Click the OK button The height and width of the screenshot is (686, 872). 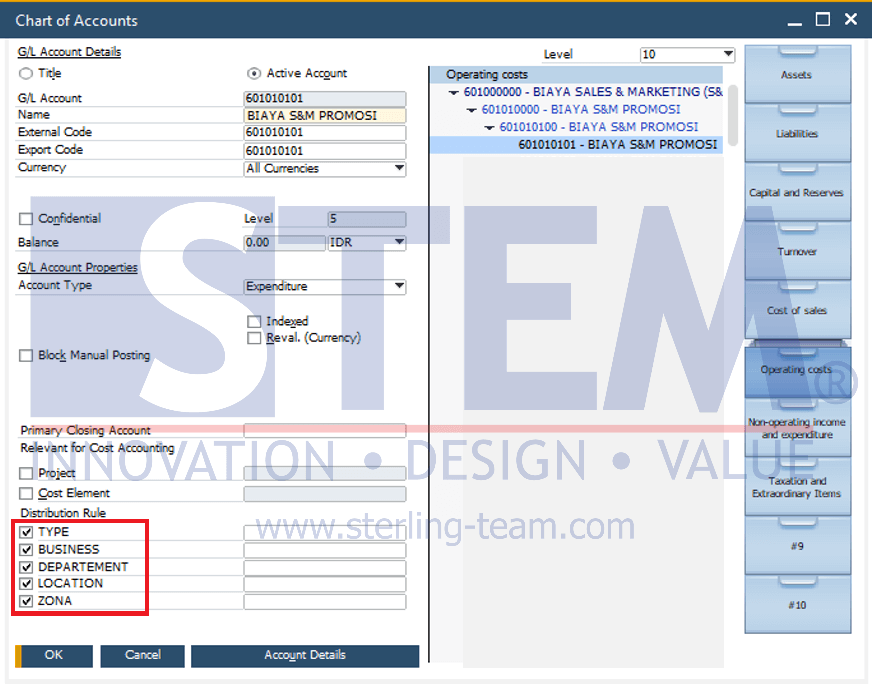[x=54, y=655]
